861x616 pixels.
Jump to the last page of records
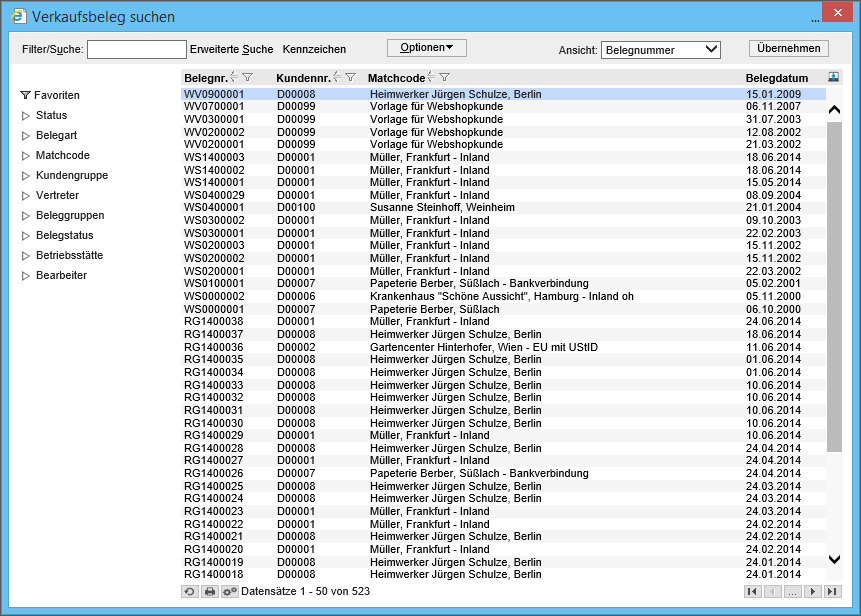tap(832, 591)
